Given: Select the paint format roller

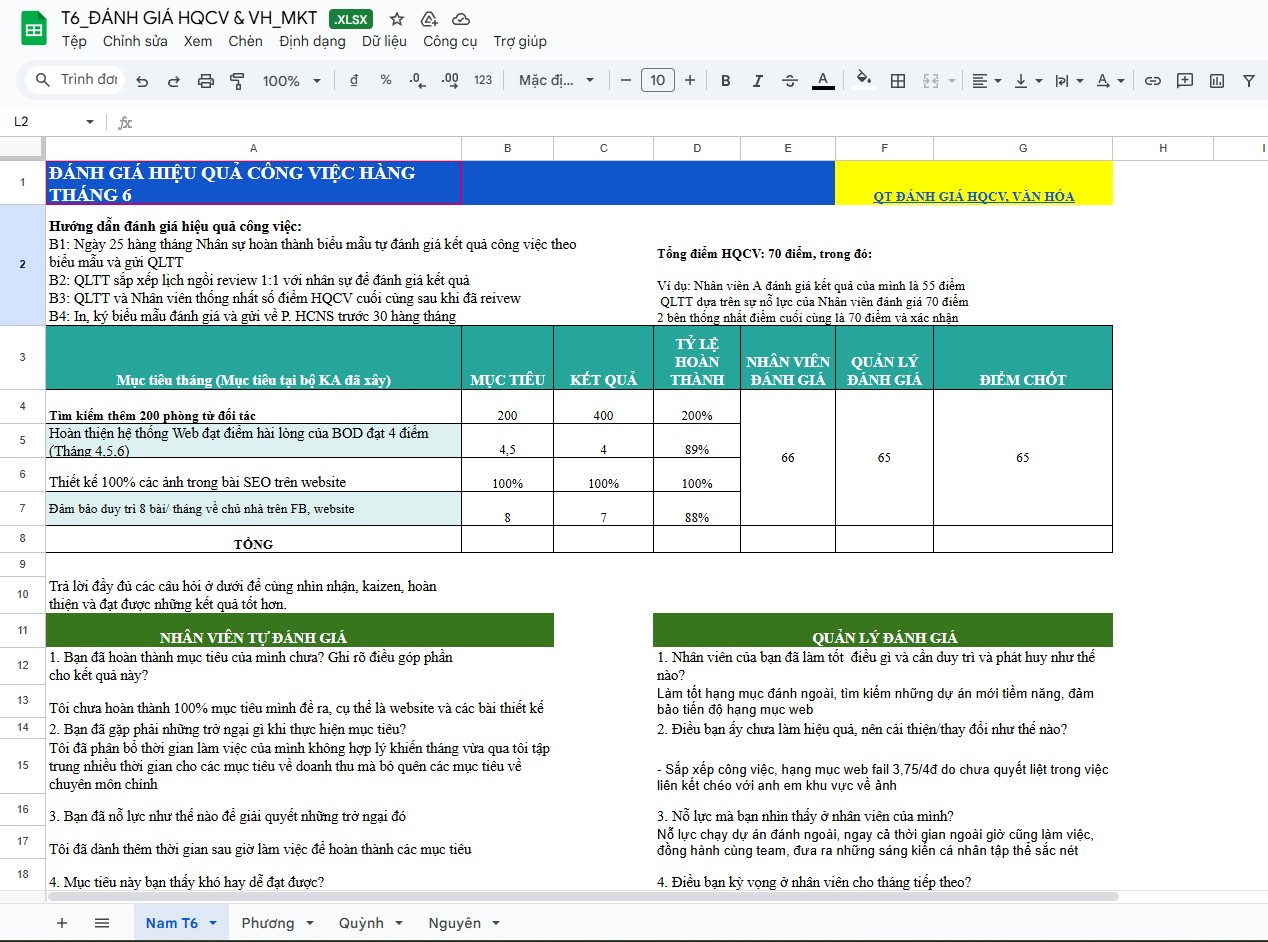Looking at the screenshot, I should click(237, 81).
